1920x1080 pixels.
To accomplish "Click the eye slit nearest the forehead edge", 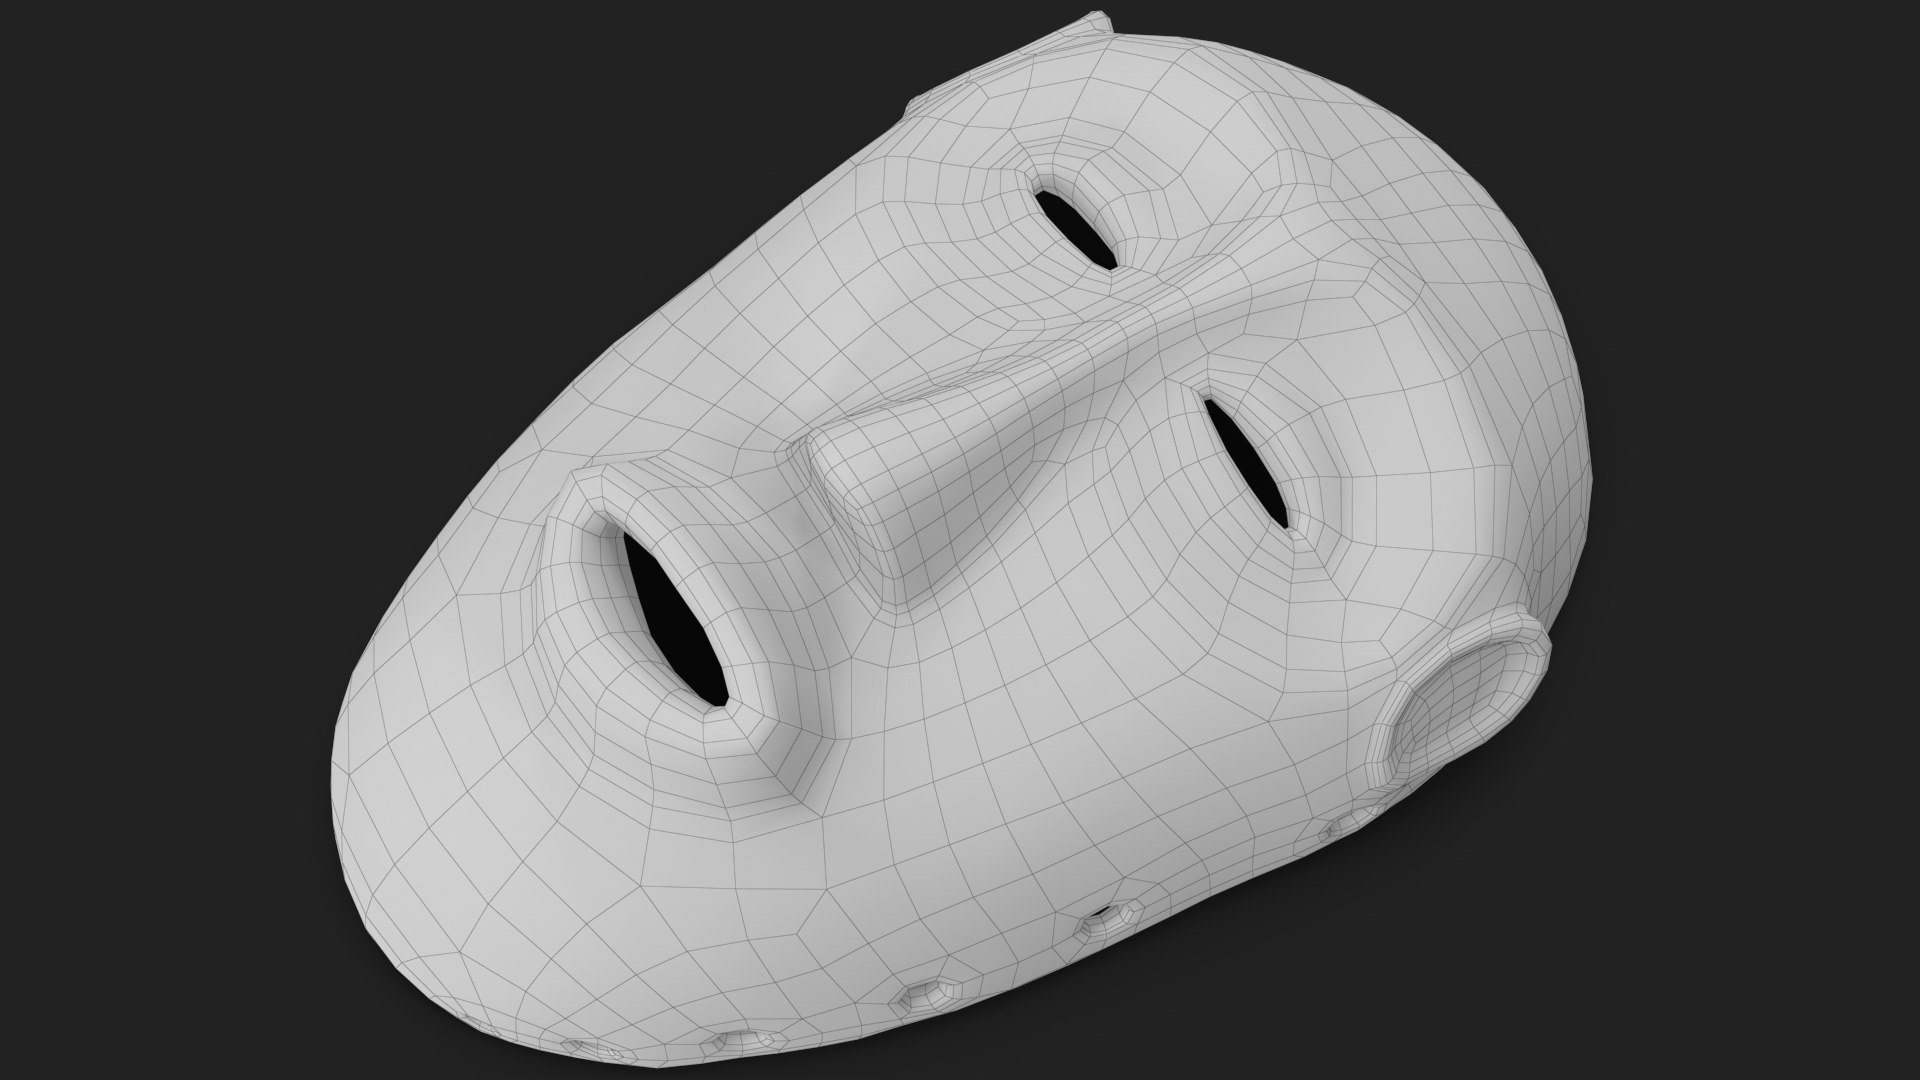I will point(1075,229).
